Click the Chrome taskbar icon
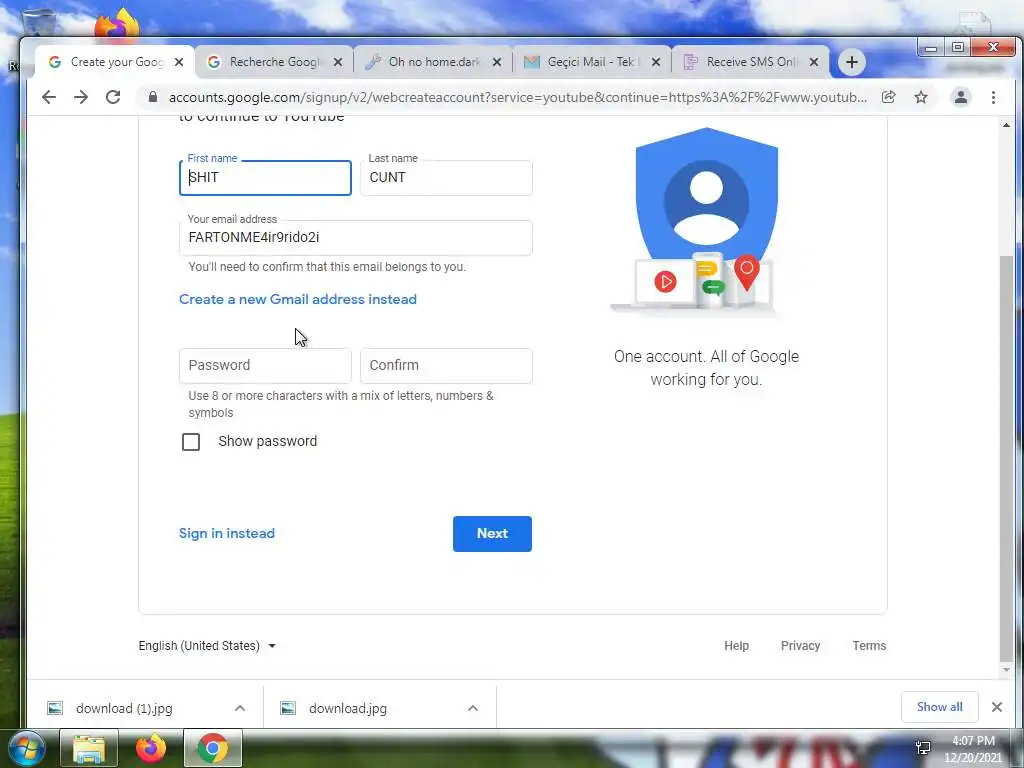 point(213,748)
